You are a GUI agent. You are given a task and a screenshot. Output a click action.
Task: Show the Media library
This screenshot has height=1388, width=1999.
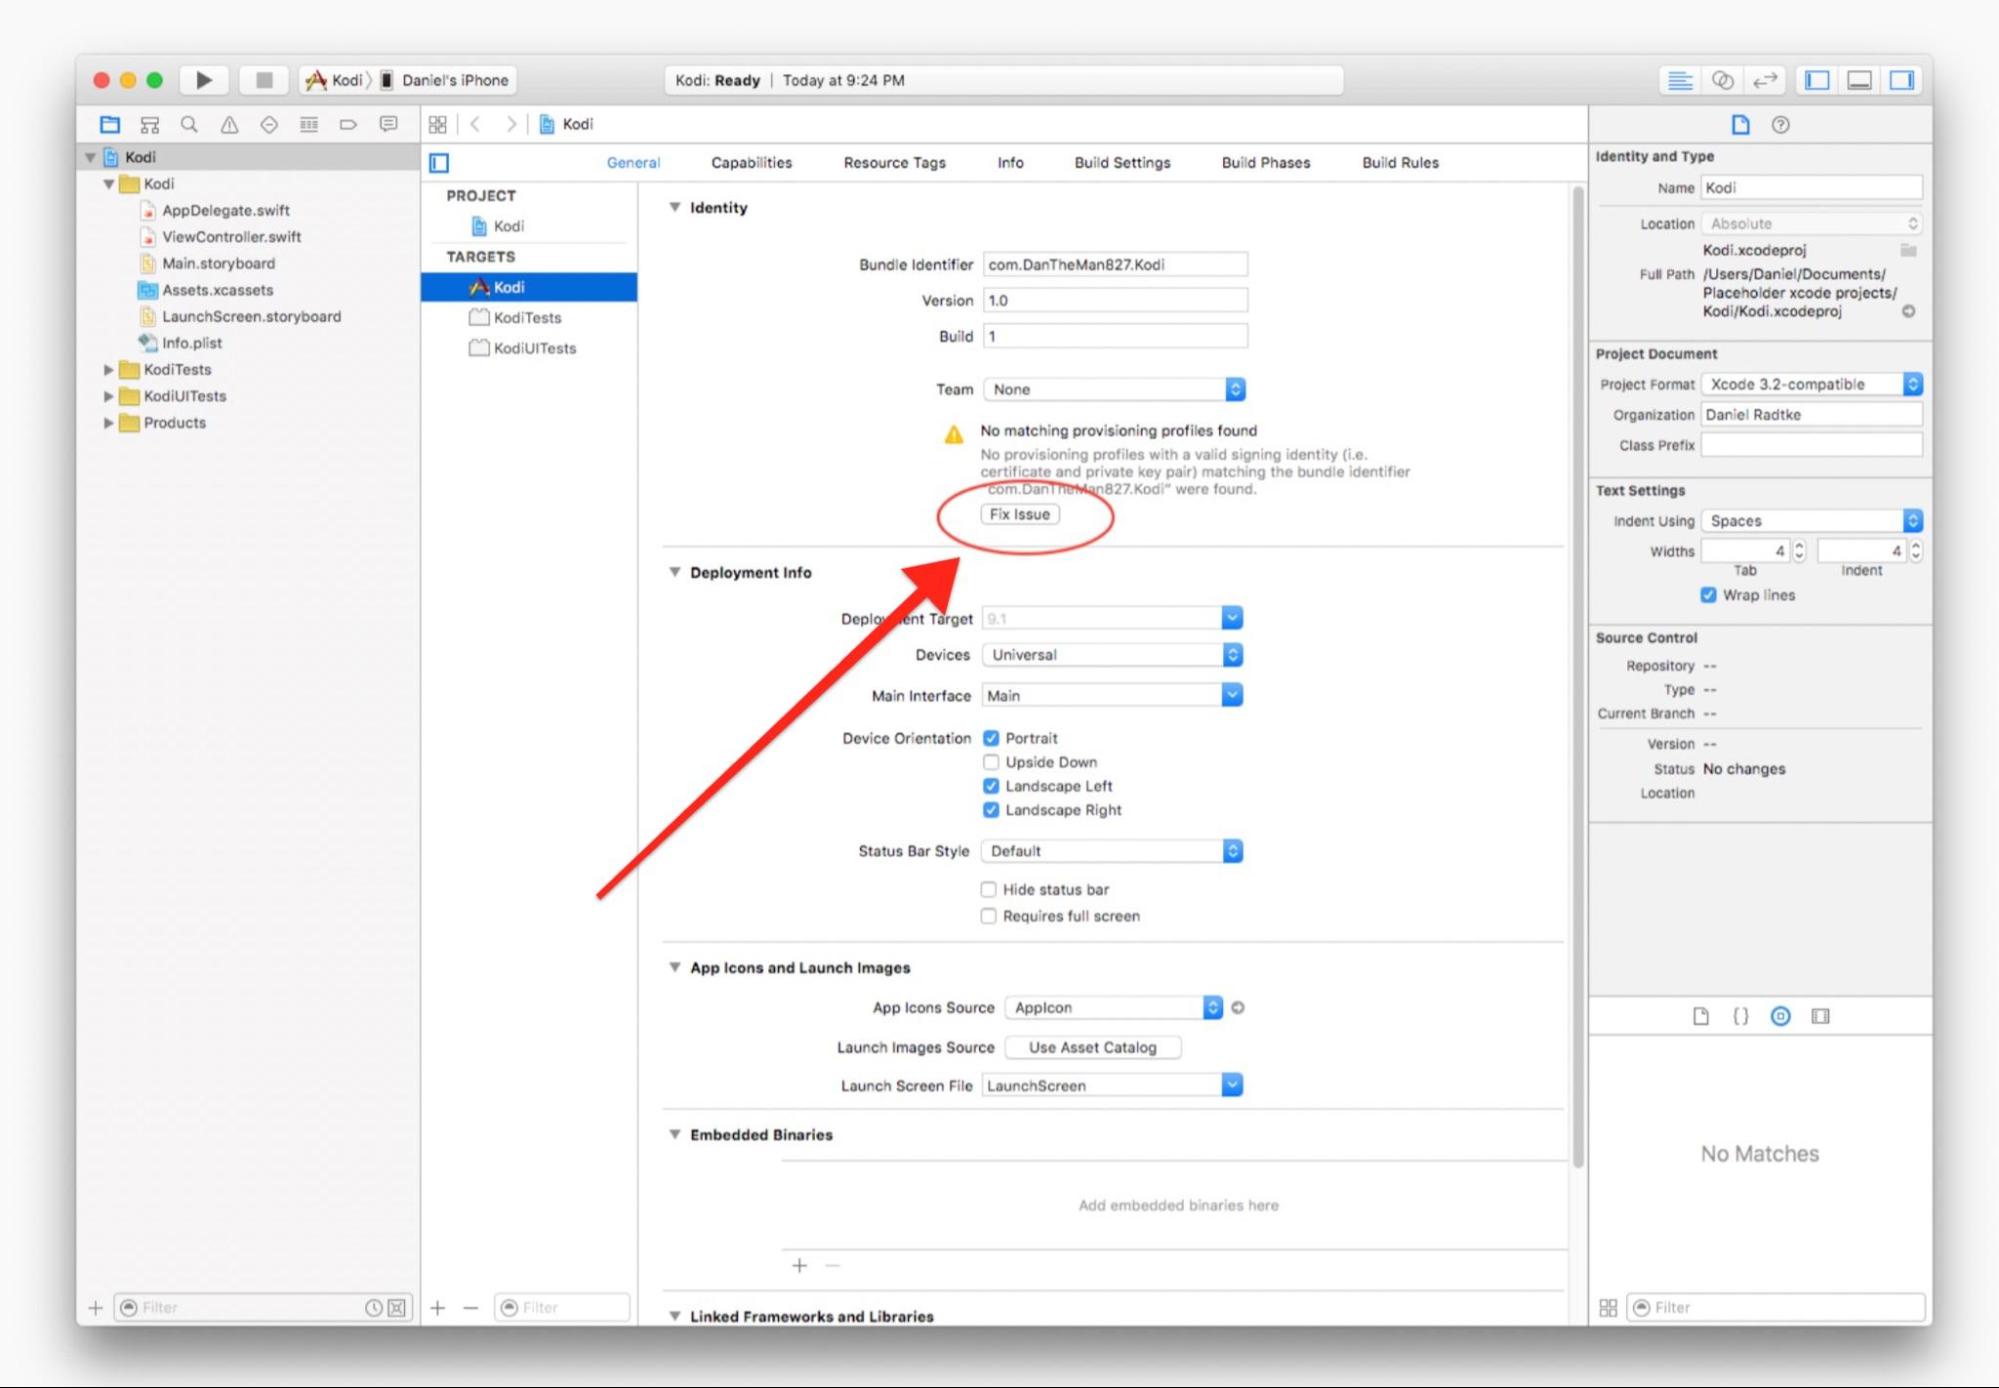click(x=1820, y=1016)
